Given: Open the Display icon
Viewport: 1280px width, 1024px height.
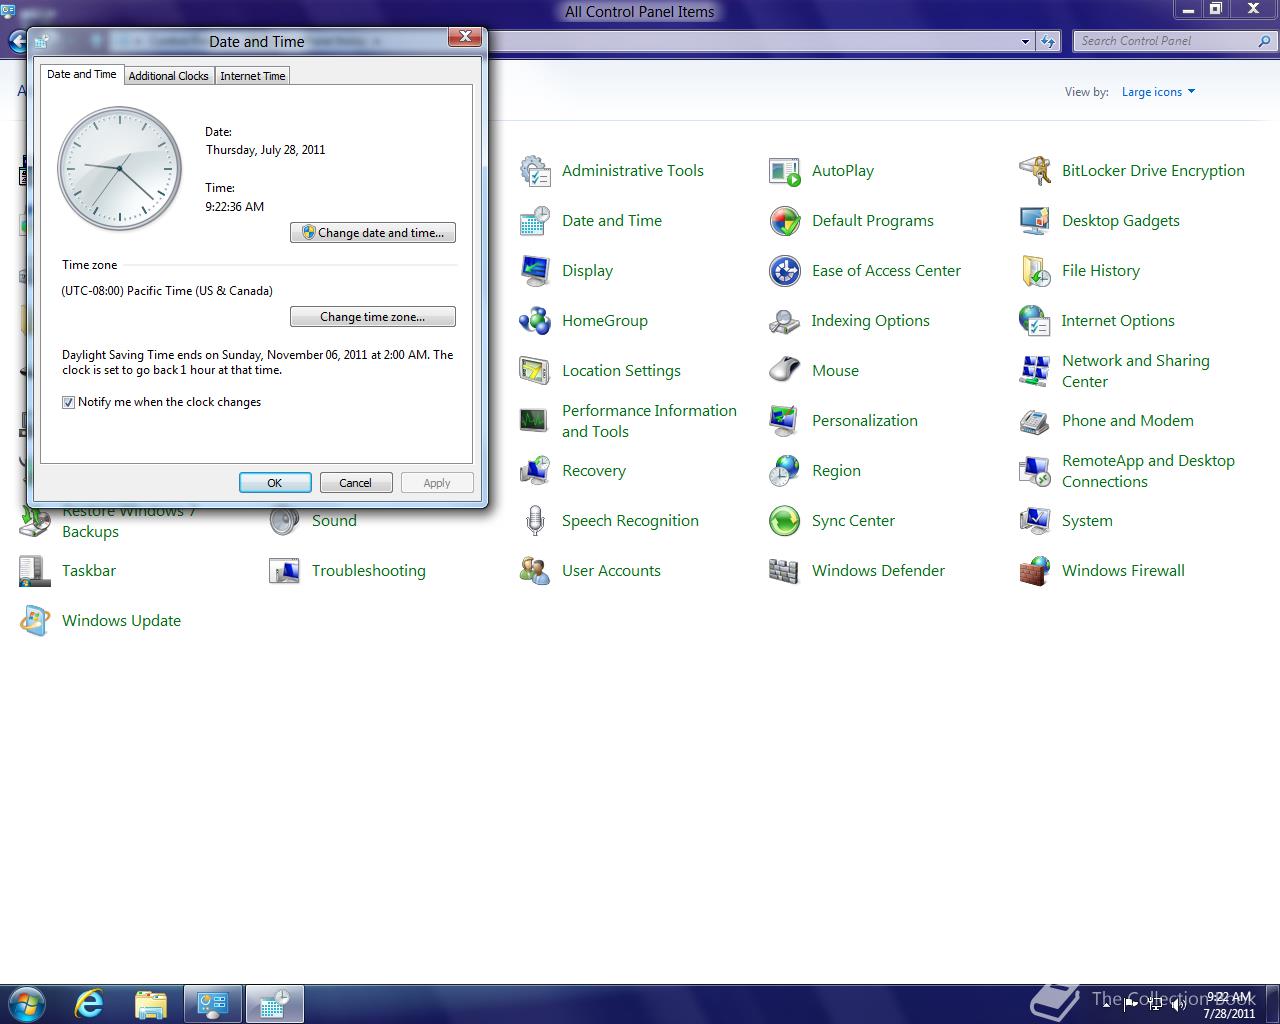Looking at the screenshot, I should click(535, 271).
